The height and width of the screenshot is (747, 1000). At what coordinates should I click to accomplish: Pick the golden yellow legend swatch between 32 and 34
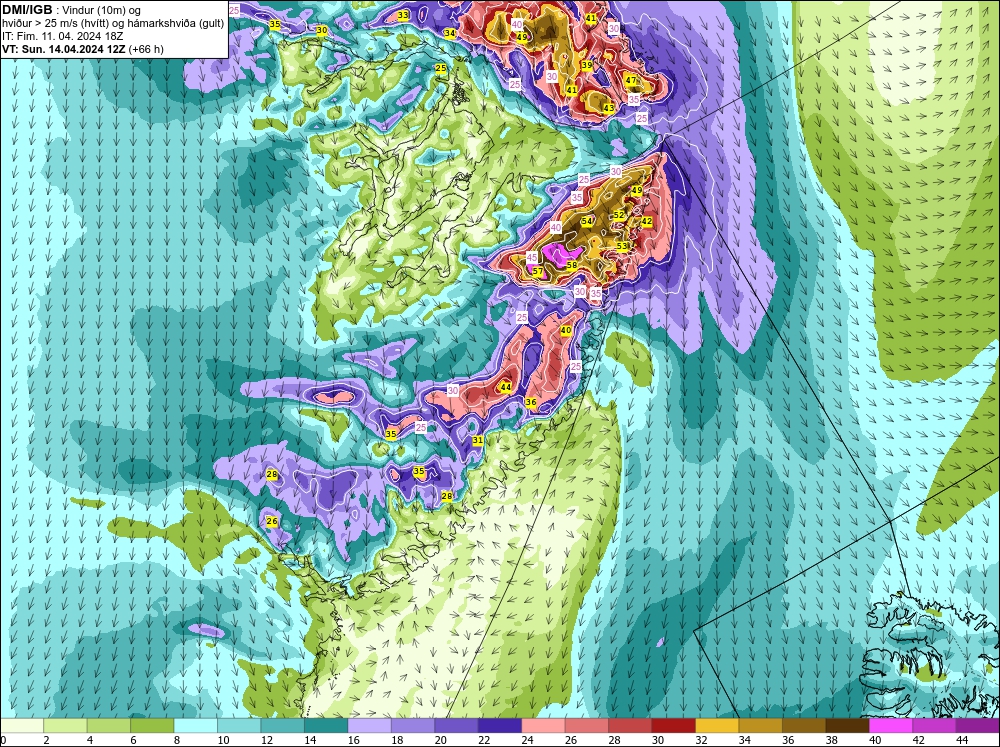717,725
